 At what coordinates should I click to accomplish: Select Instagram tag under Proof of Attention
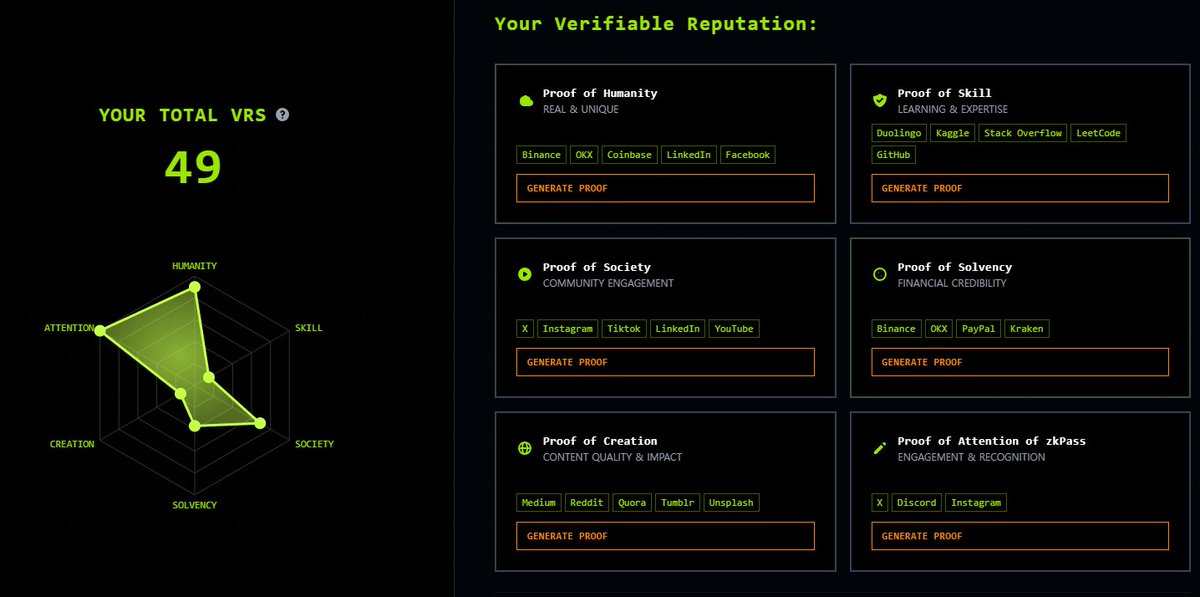[976, 503]
